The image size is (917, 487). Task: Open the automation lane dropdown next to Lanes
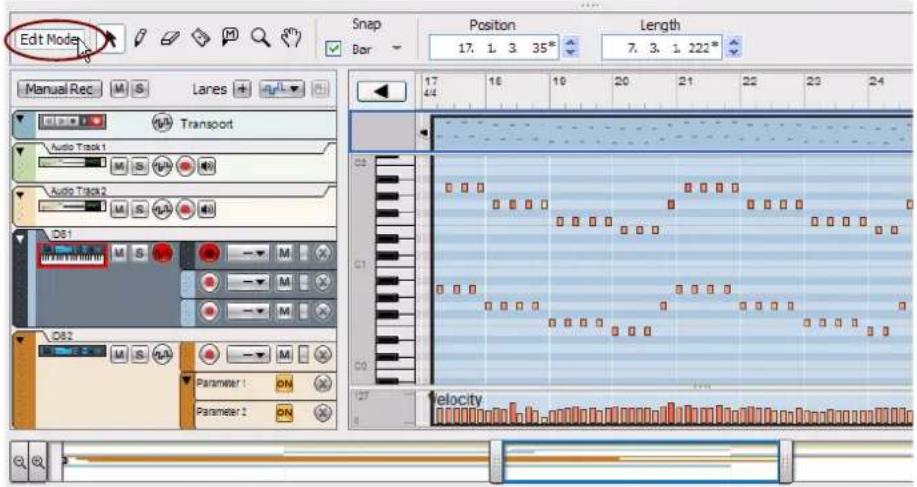(x=281, y=89)
